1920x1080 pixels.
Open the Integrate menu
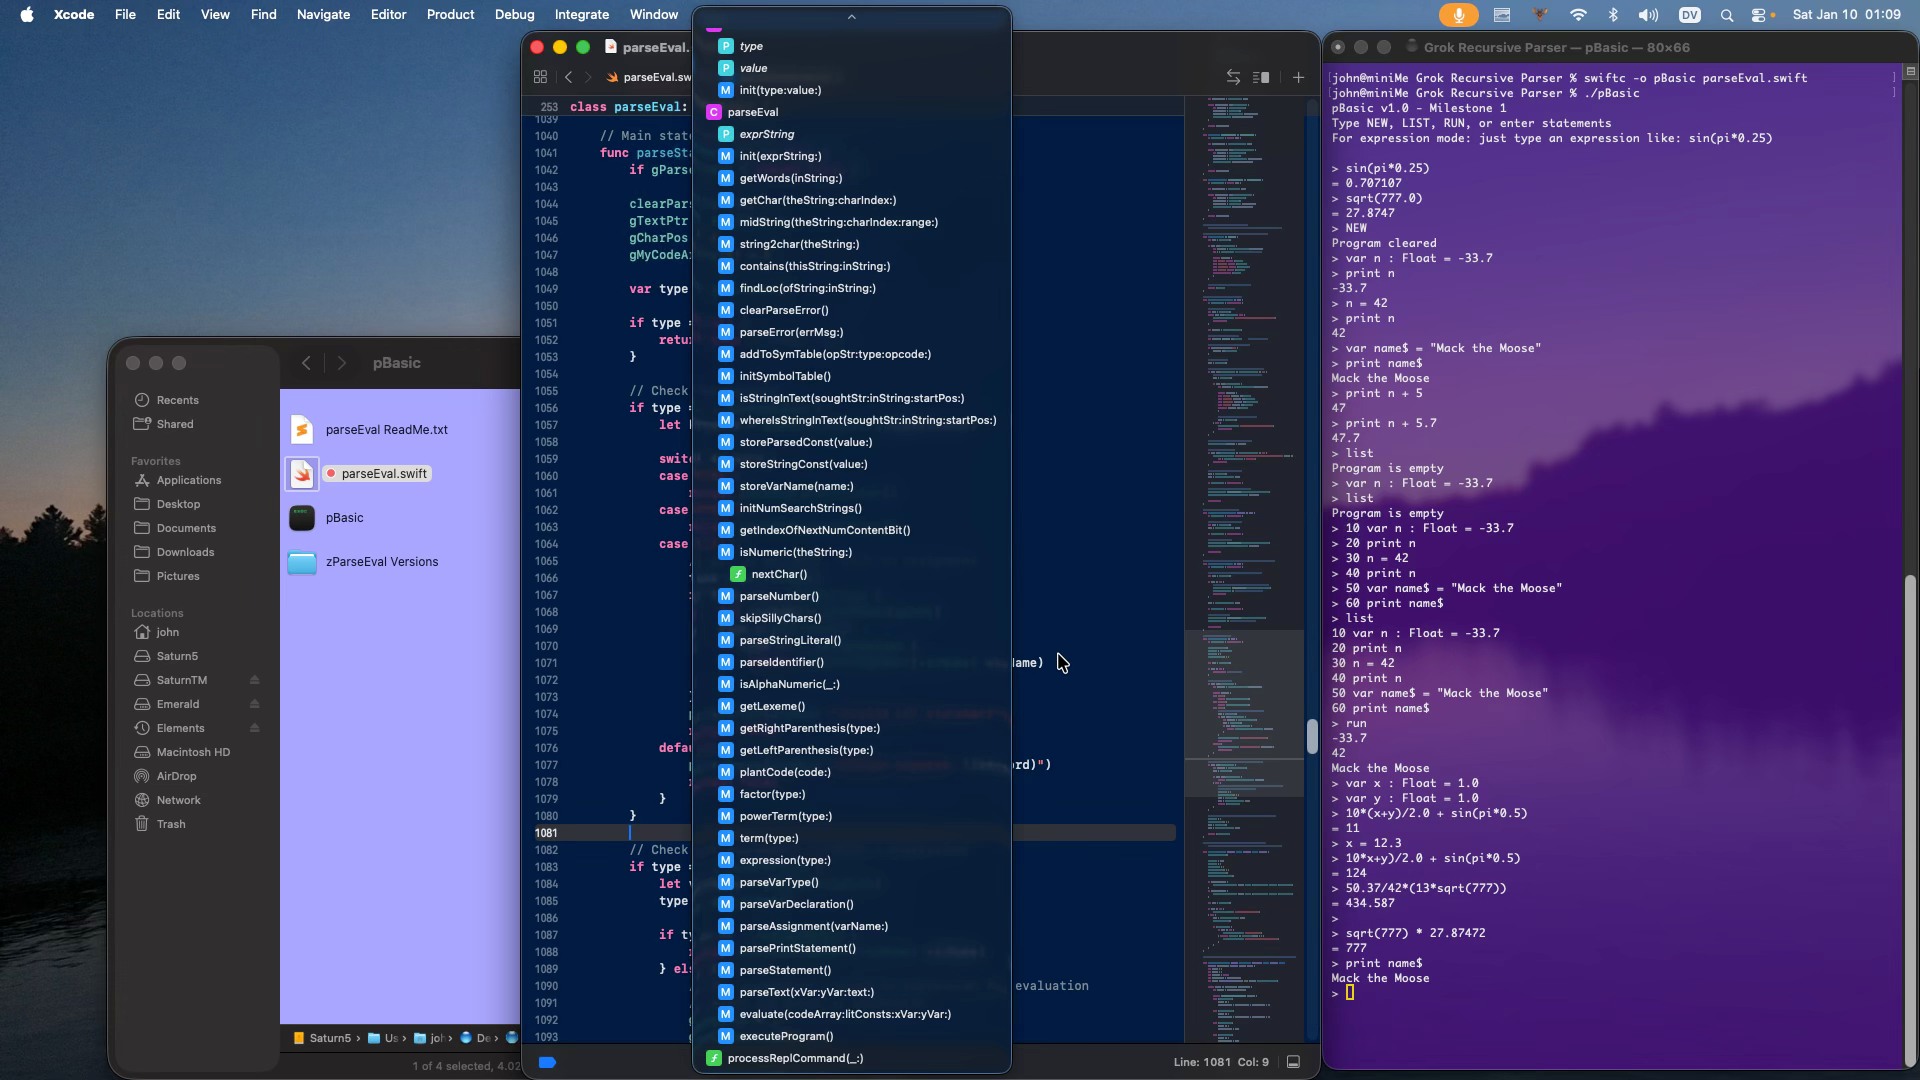coord(582,14)
